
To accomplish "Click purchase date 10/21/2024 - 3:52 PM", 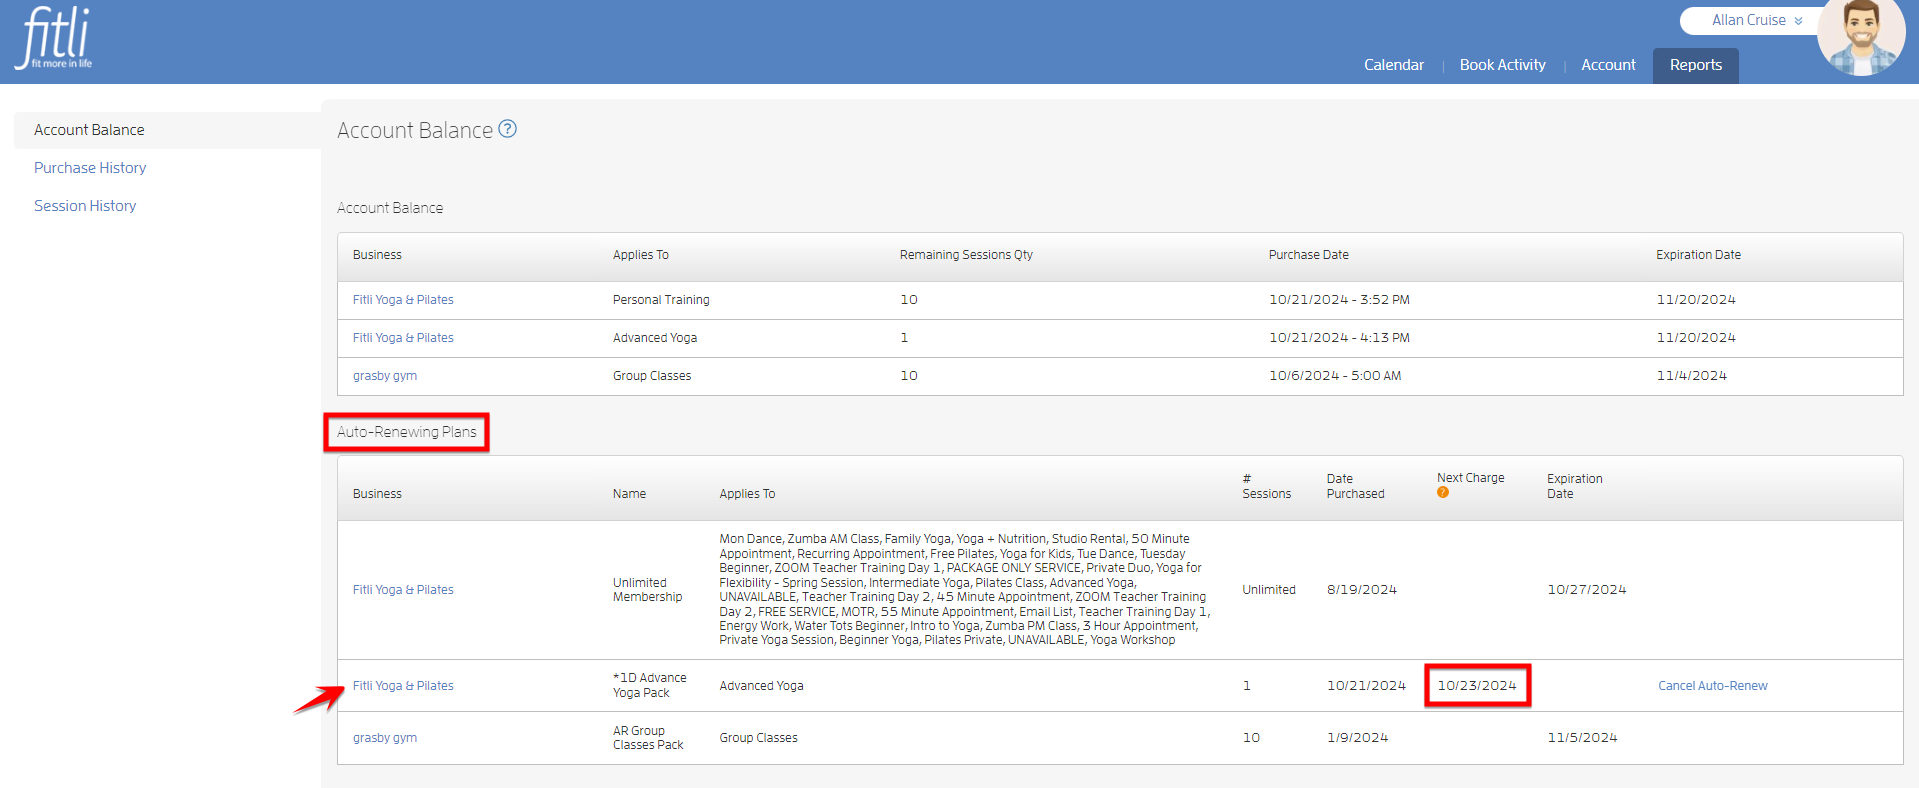I will (1339, 300).
